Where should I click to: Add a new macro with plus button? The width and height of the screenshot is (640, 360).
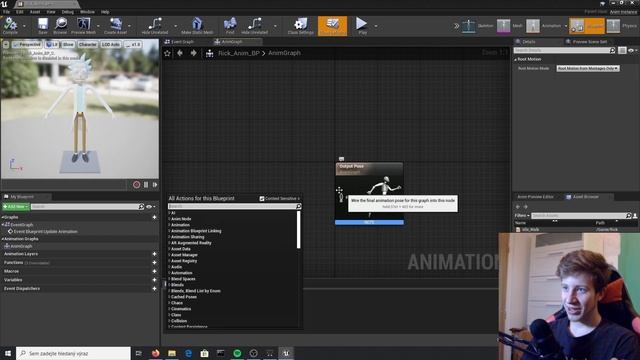154,271
